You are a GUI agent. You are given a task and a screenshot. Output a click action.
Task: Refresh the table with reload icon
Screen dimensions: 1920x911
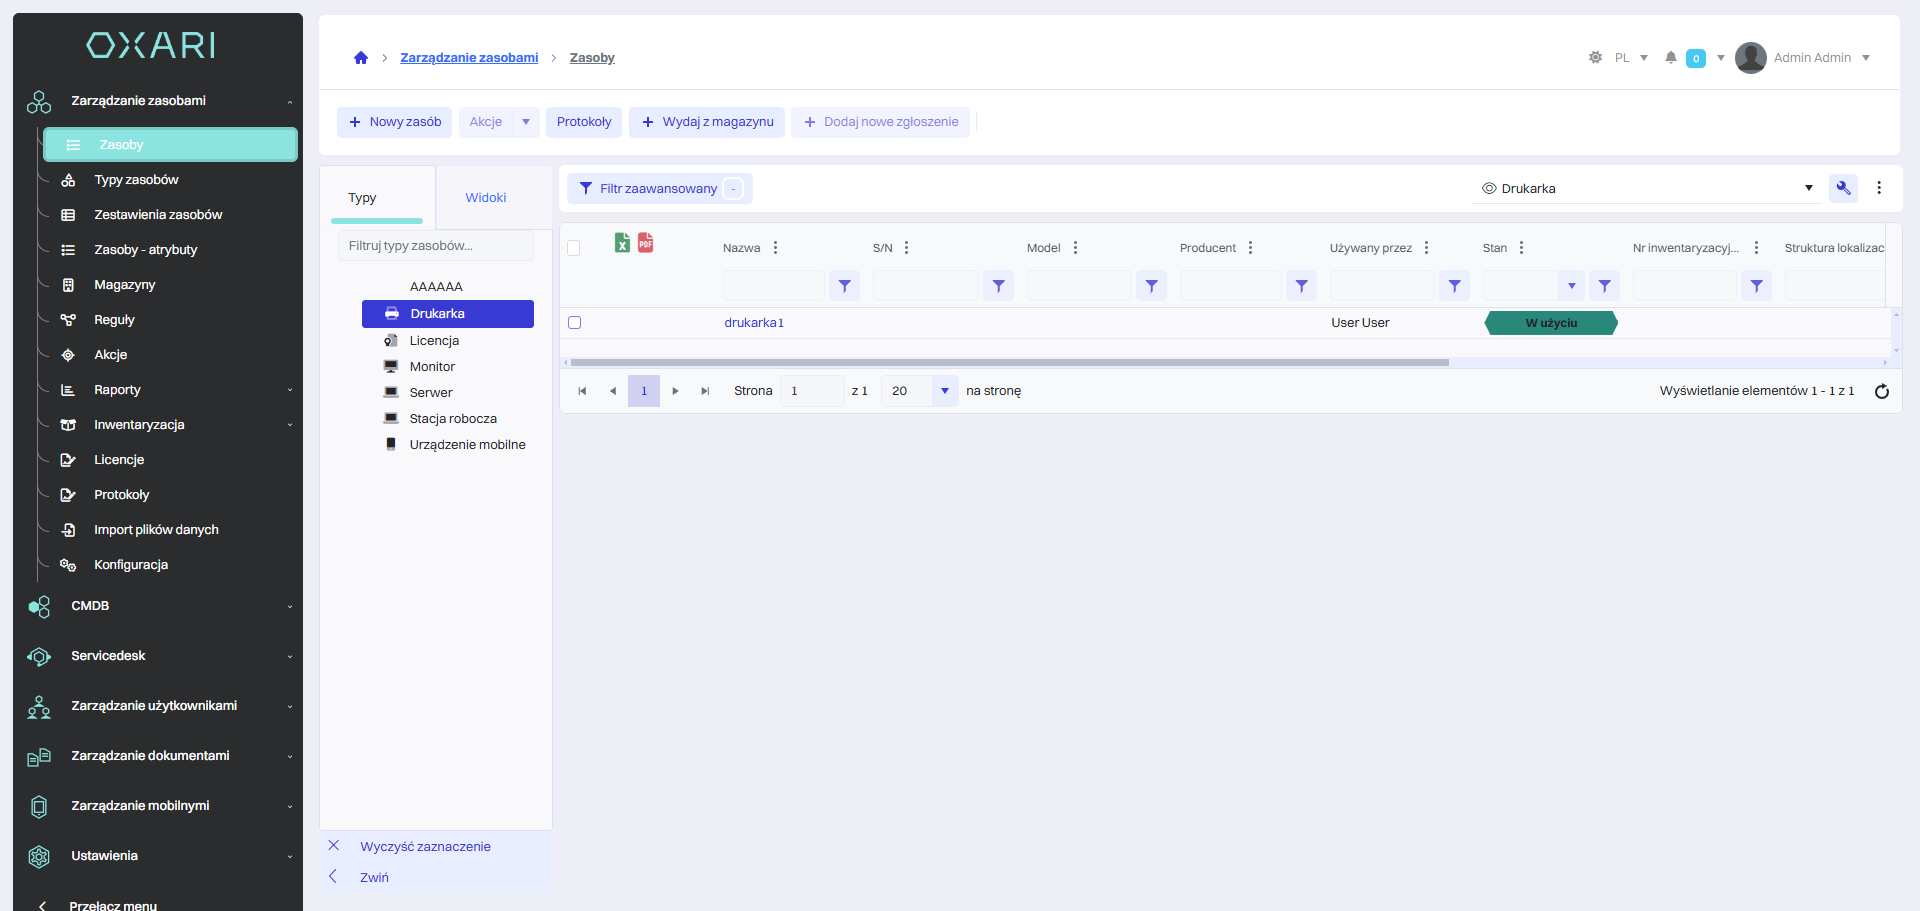tap(1881, 391)
